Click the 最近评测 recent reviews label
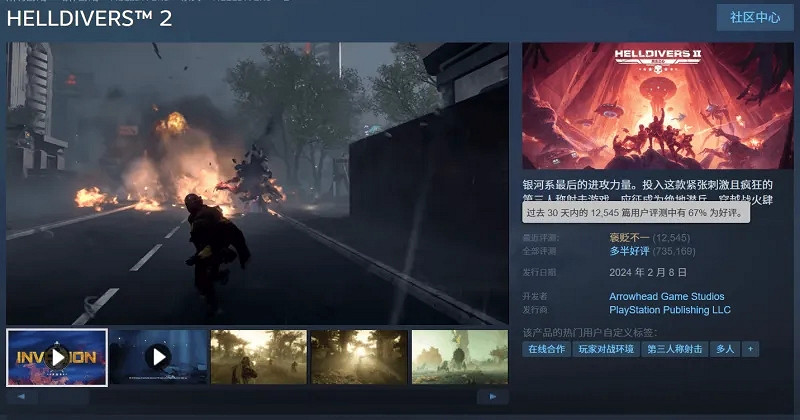 point(540,238)
